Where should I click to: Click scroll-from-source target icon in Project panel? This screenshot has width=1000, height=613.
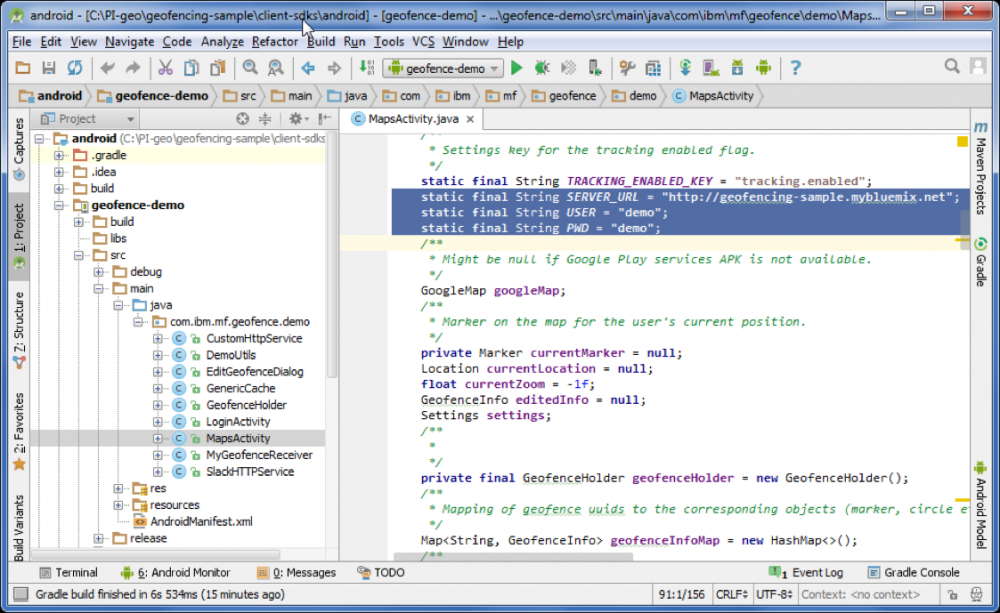click(242, 119)
